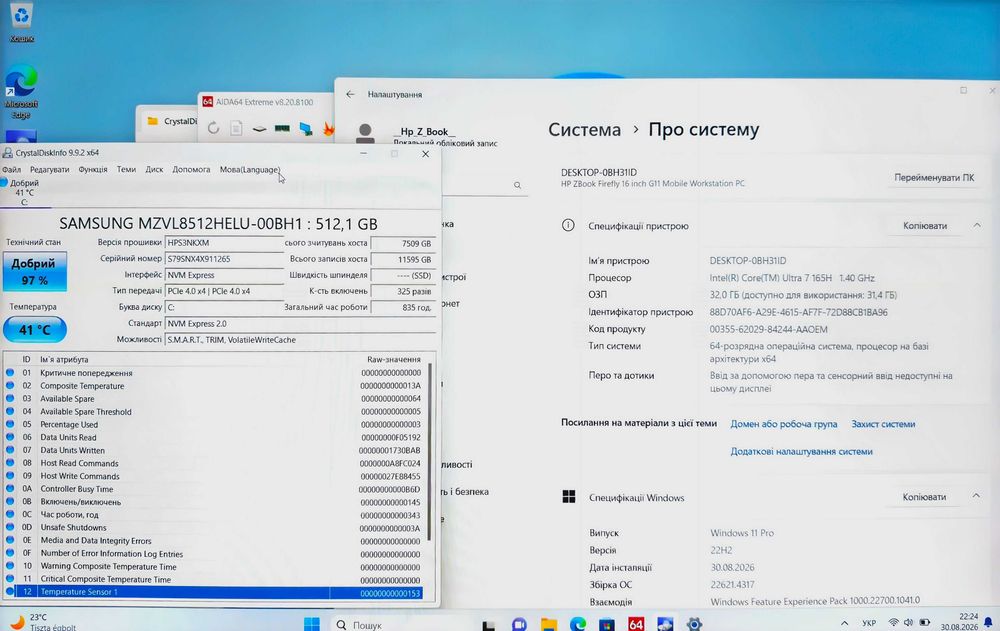Click the УКР language indicator

tap(869, 623)
